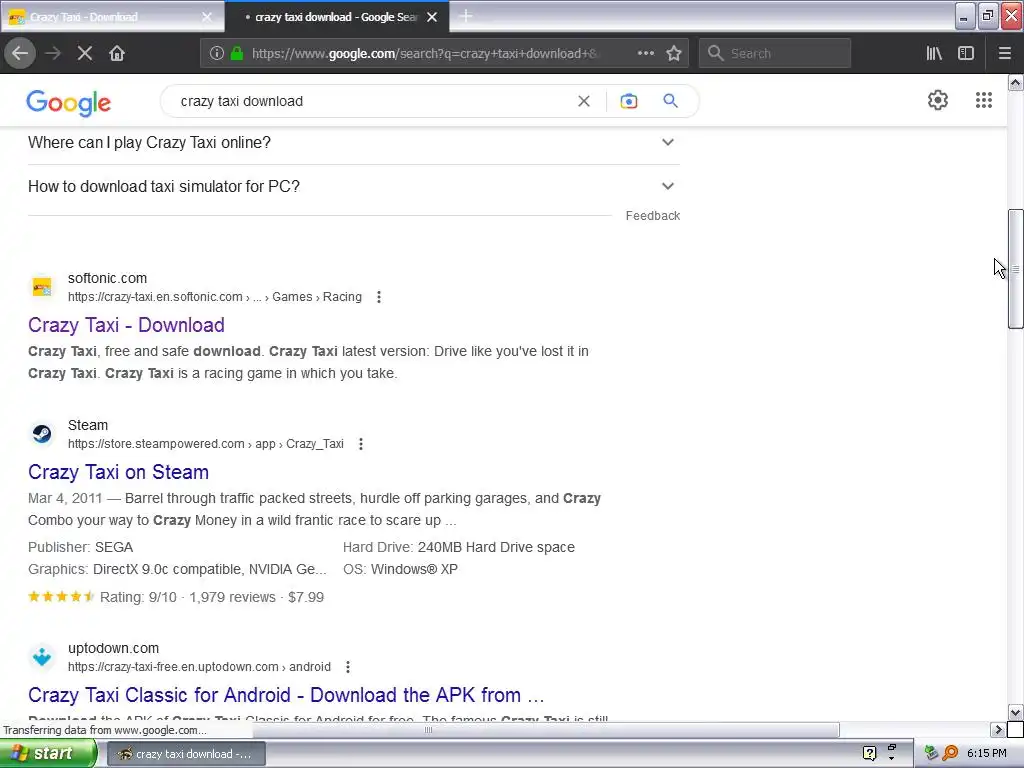Click the 'Publisher: SEGA' text
This screenshot has width=1024, height=768.
click(80, 547)
